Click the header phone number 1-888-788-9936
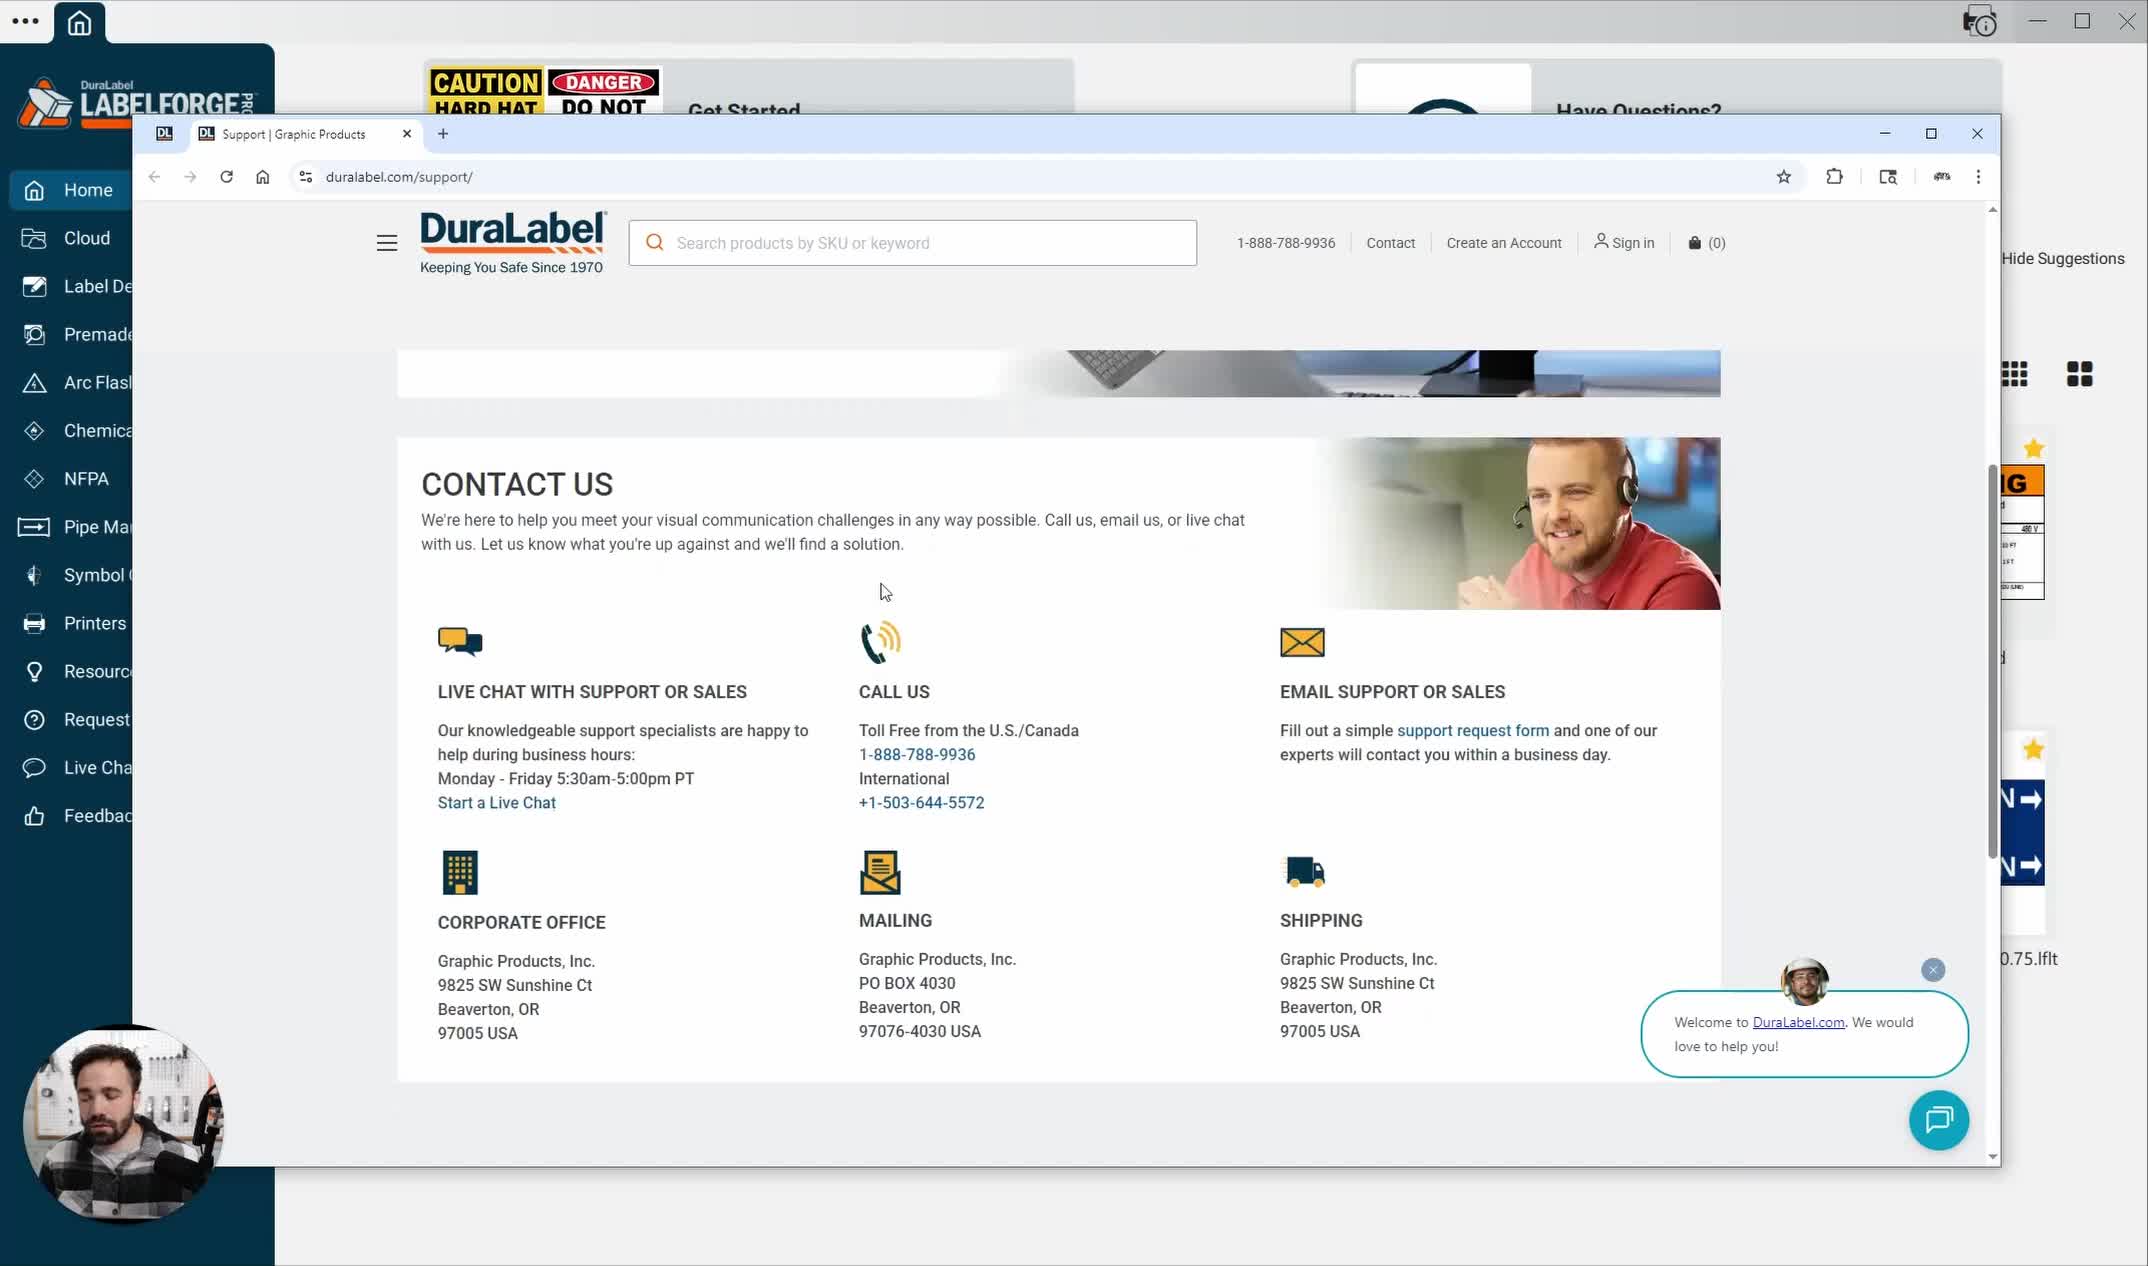 pos(1286,243)
